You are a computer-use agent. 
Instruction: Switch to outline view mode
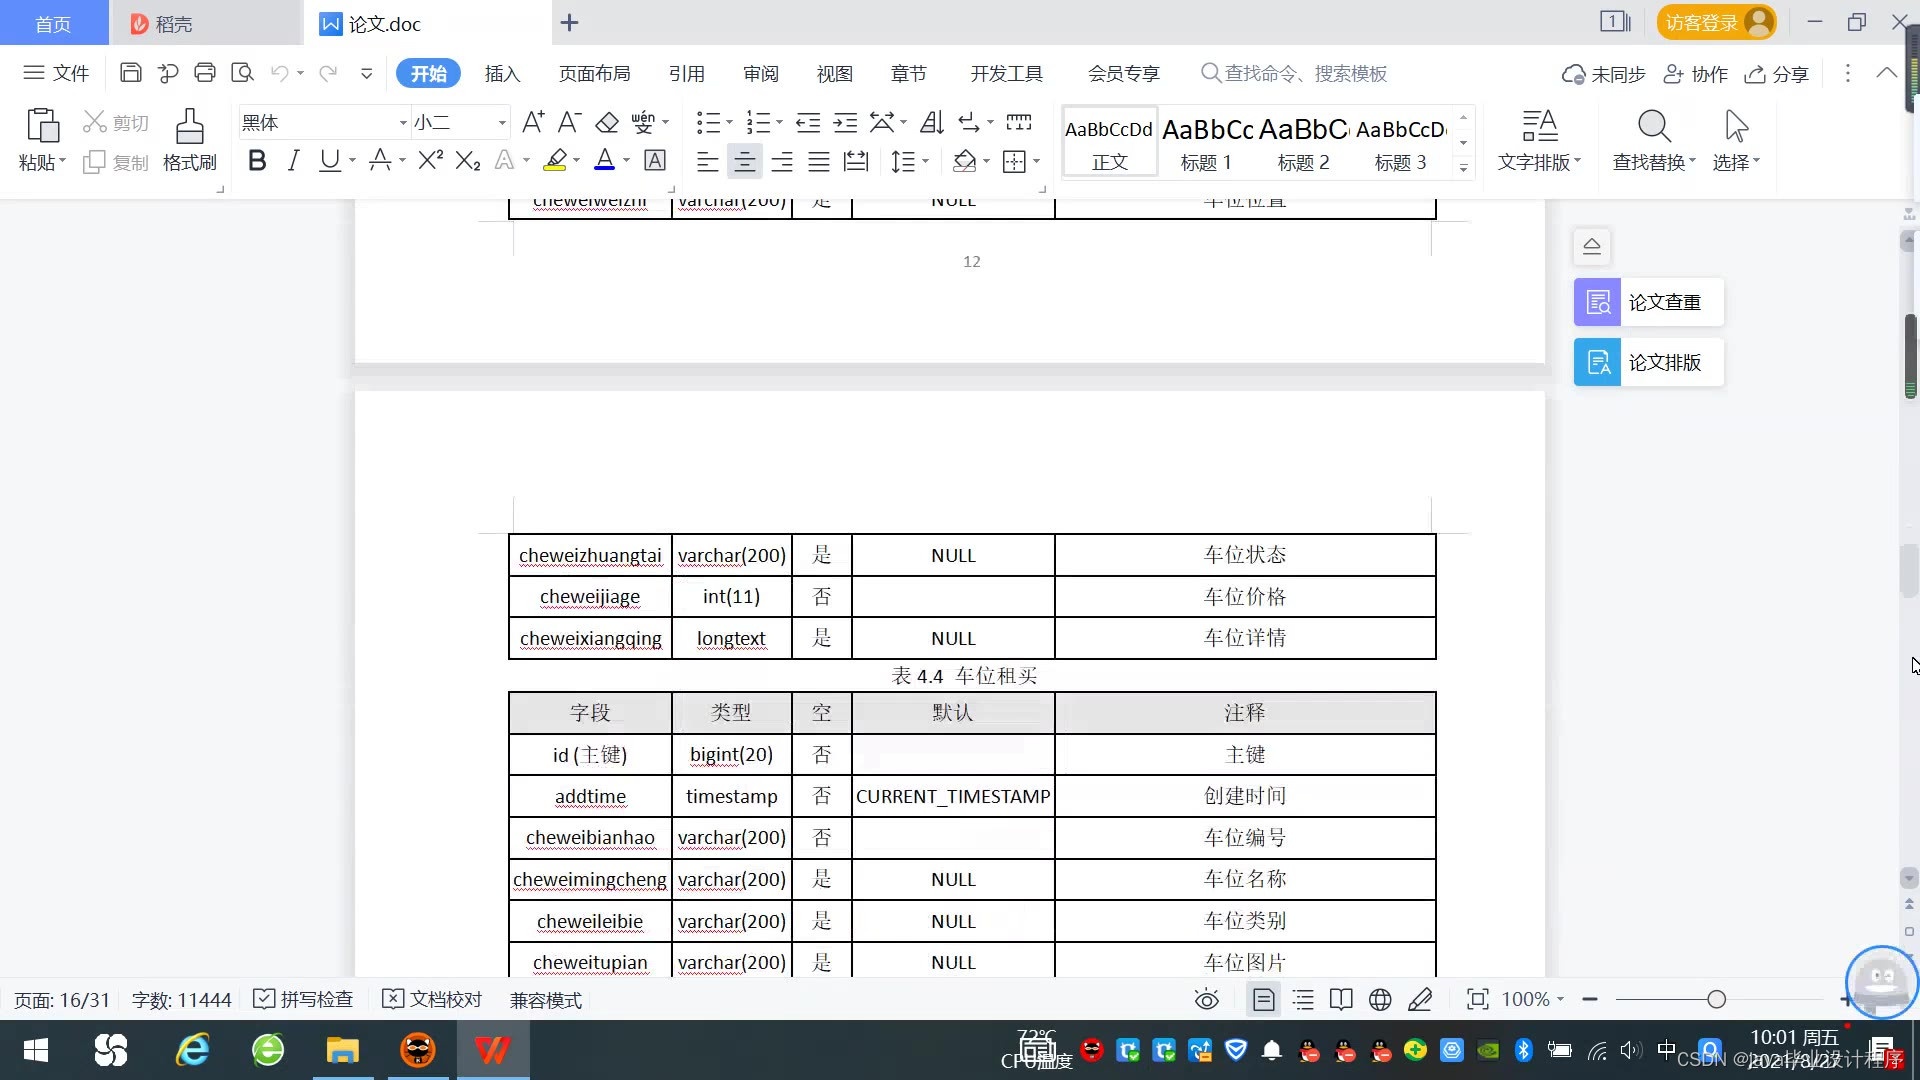click(1303, 999)
